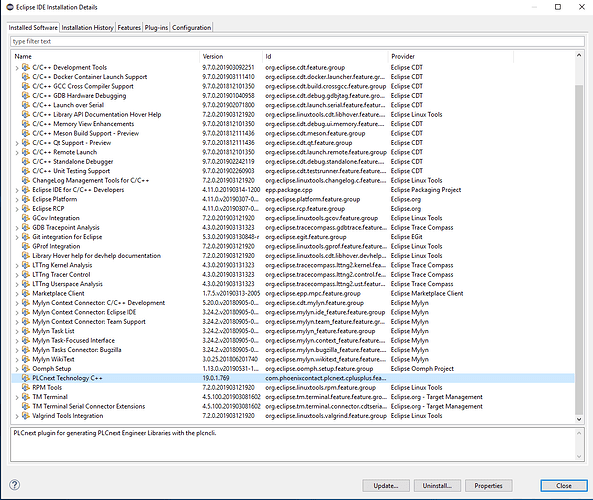Expand the Eclipse RCP node
Image resolution: width=593 pixels, height=500 pixels.
click(x=17, y=209)
